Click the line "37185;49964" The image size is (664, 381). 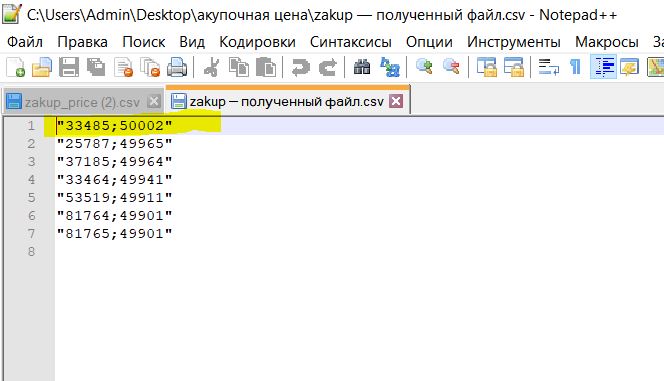114,162
